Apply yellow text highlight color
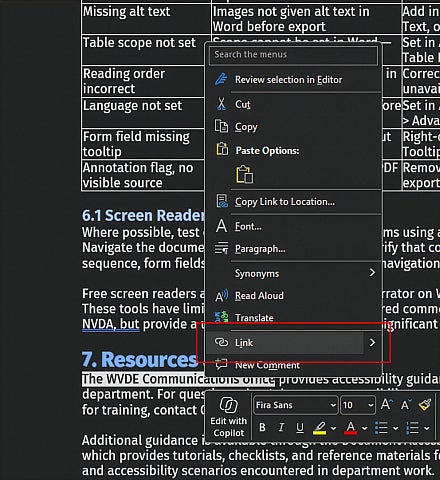440x480 pixels. tap(319, 428)
